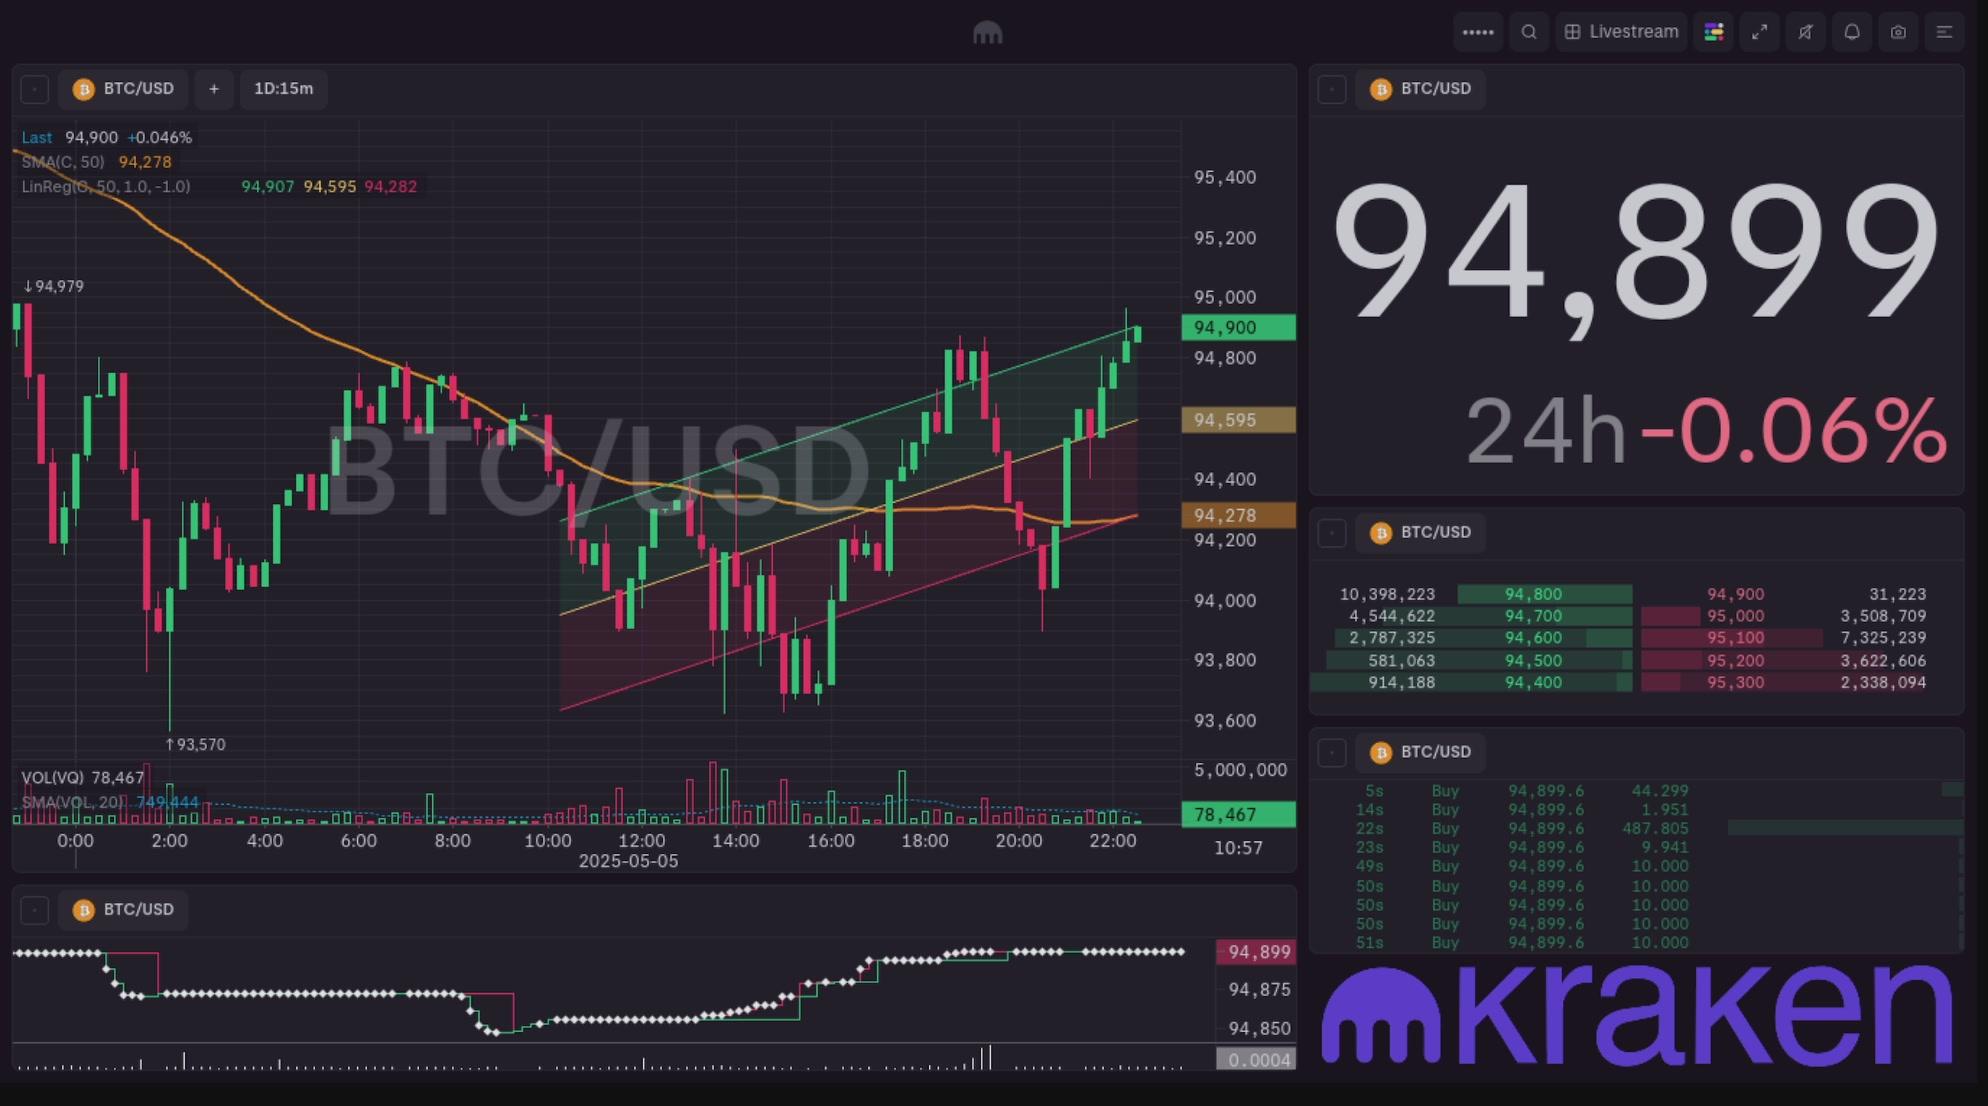Image resolution: width=1988 pixels, height=1106 pixels.
Task: Click the Bitcoin coin icon in order book header
Action: (x=1381, y=533)
